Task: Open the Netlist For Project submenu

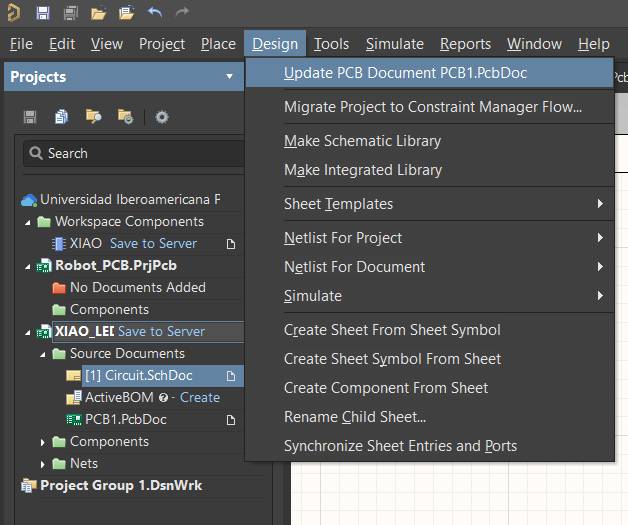Action: click(343, 238)
